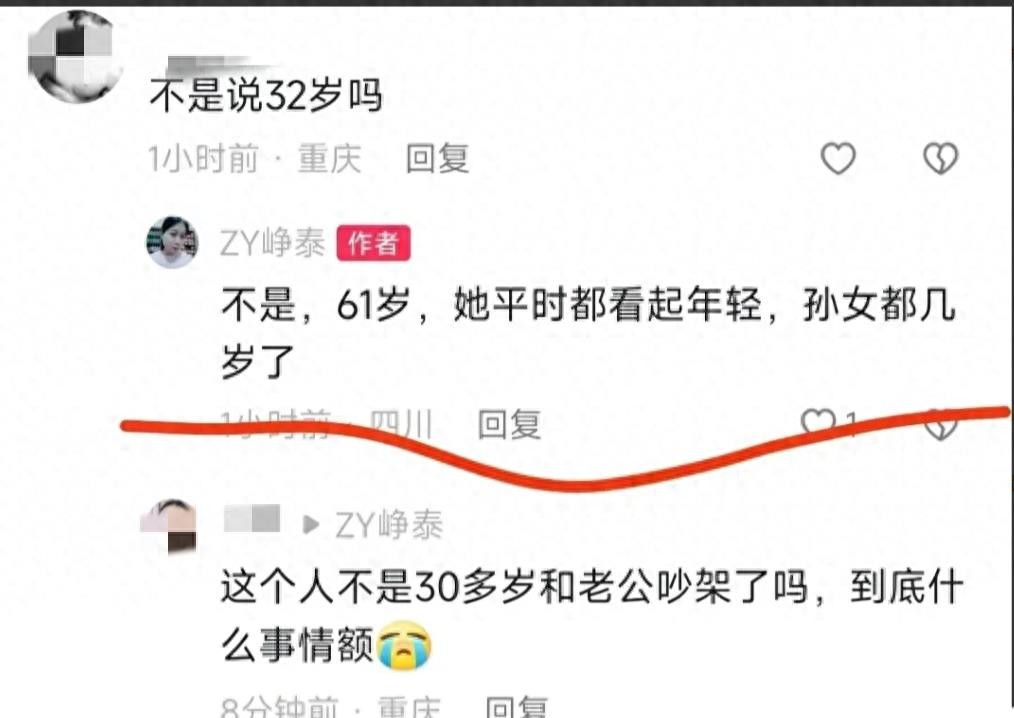
Task: Reply to the 不是说32岁吗 comment
Action: point(437,158)
